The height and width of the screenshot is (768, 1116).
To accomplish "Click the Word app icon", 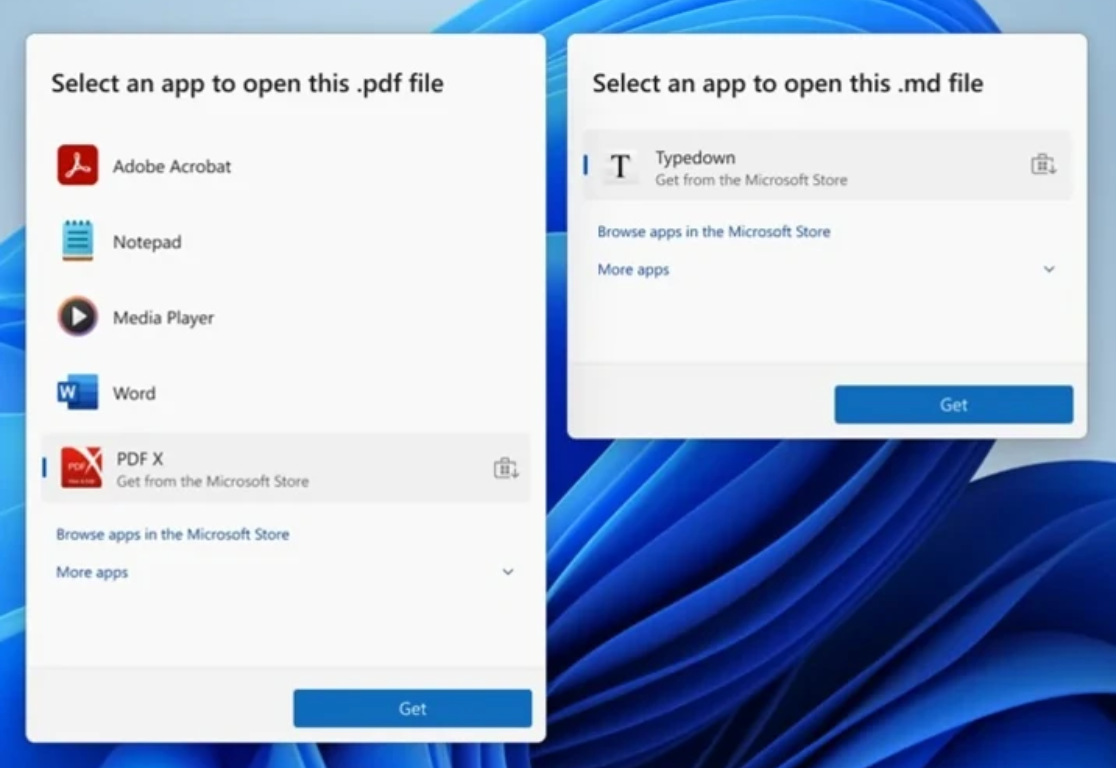I will (x=77, y=392).
